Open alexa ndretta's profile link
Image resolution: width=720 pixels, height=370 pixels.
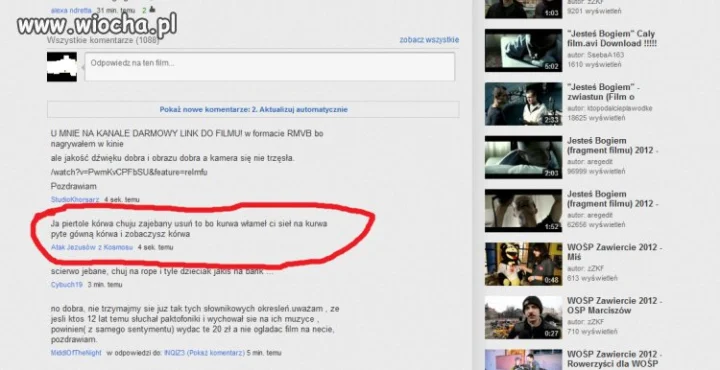point(71,10)
